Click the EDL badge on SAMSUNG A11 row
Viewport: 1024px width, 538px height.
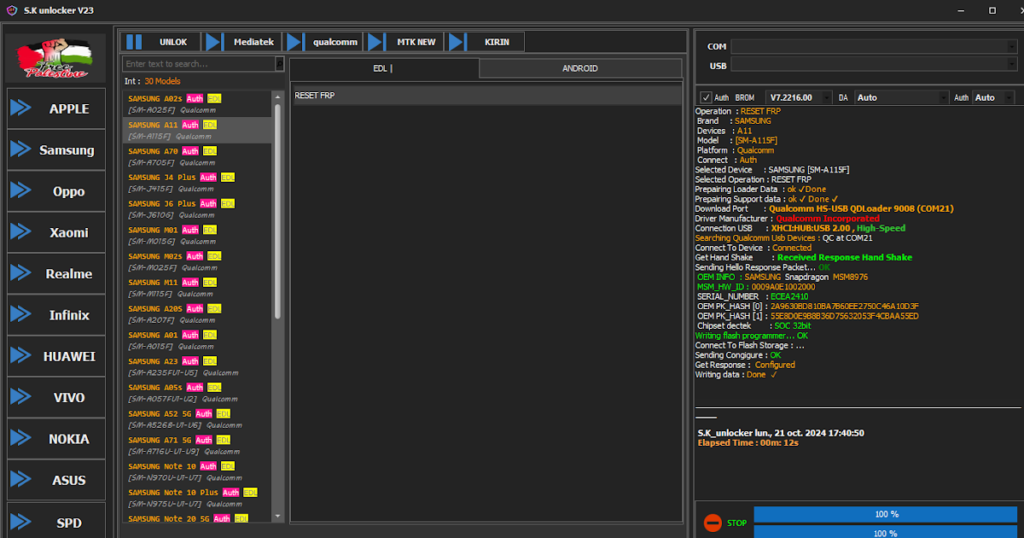210,125
